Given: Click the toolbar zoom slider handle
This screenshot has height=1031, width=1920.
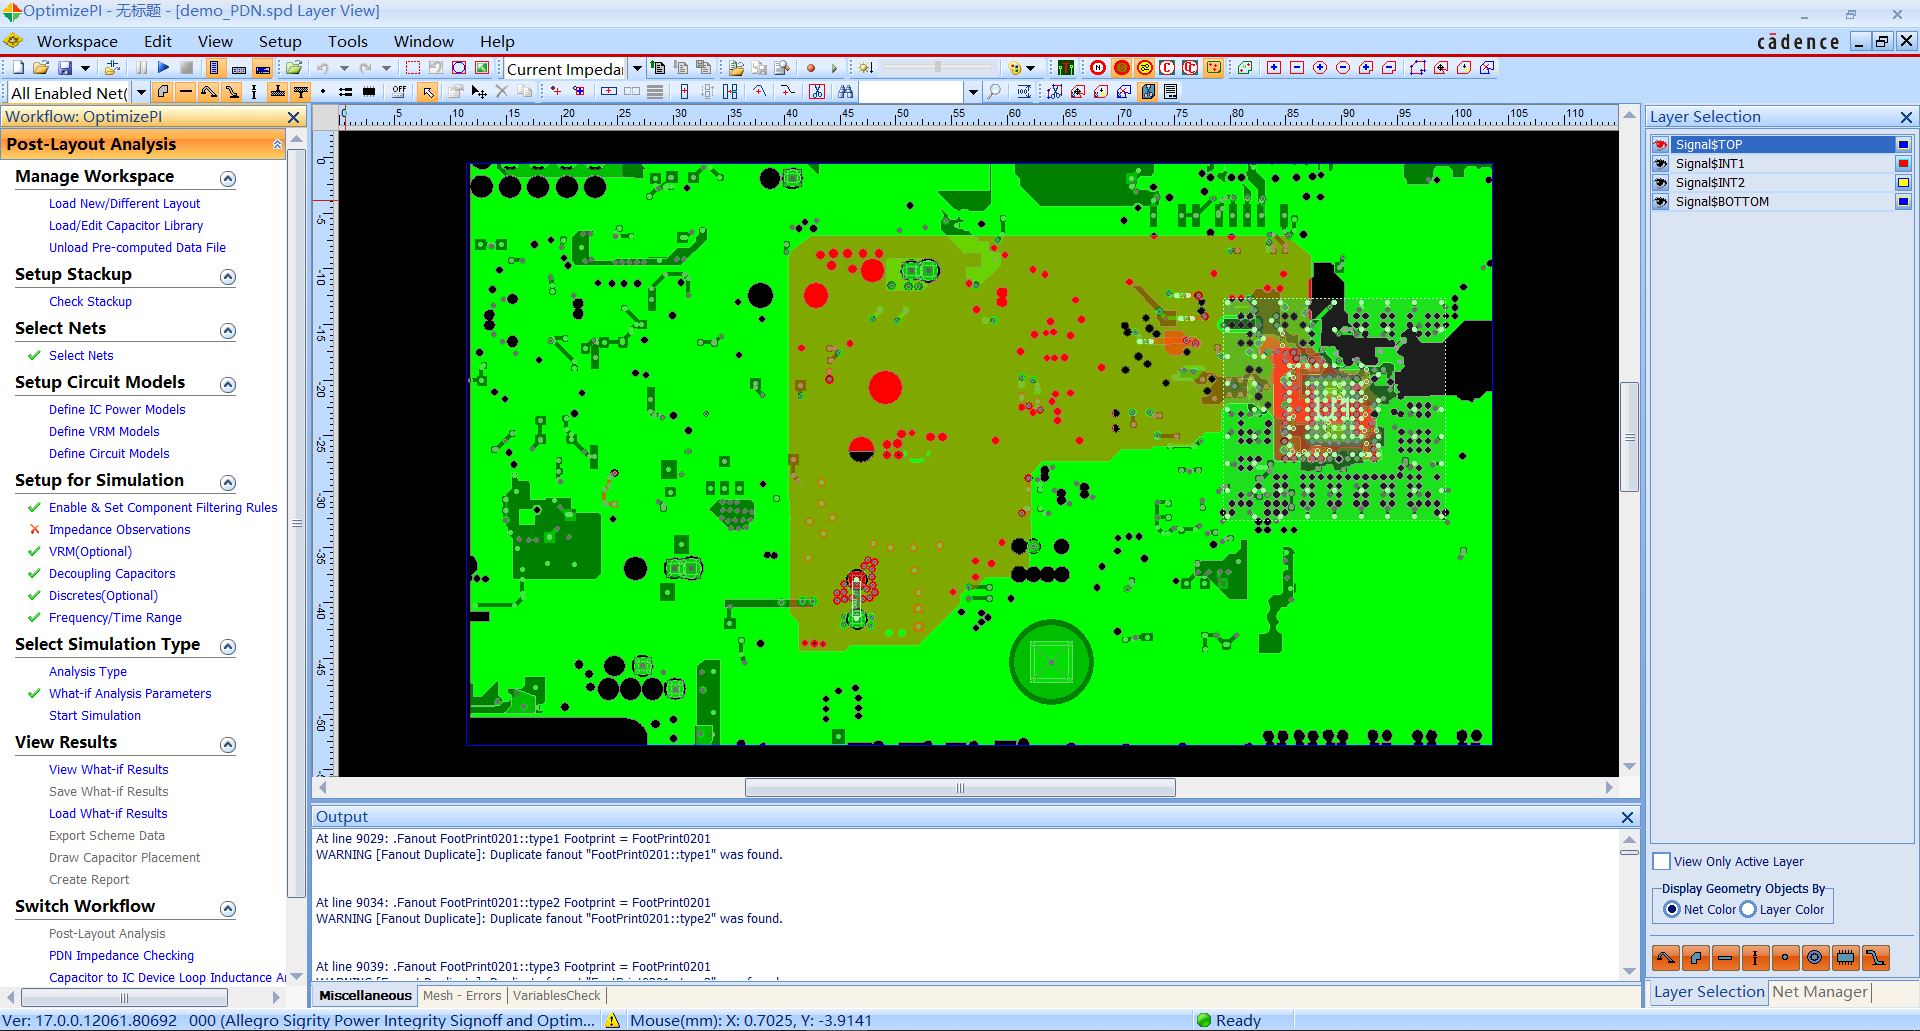Looking at the screenshot, I should (938, 67).
